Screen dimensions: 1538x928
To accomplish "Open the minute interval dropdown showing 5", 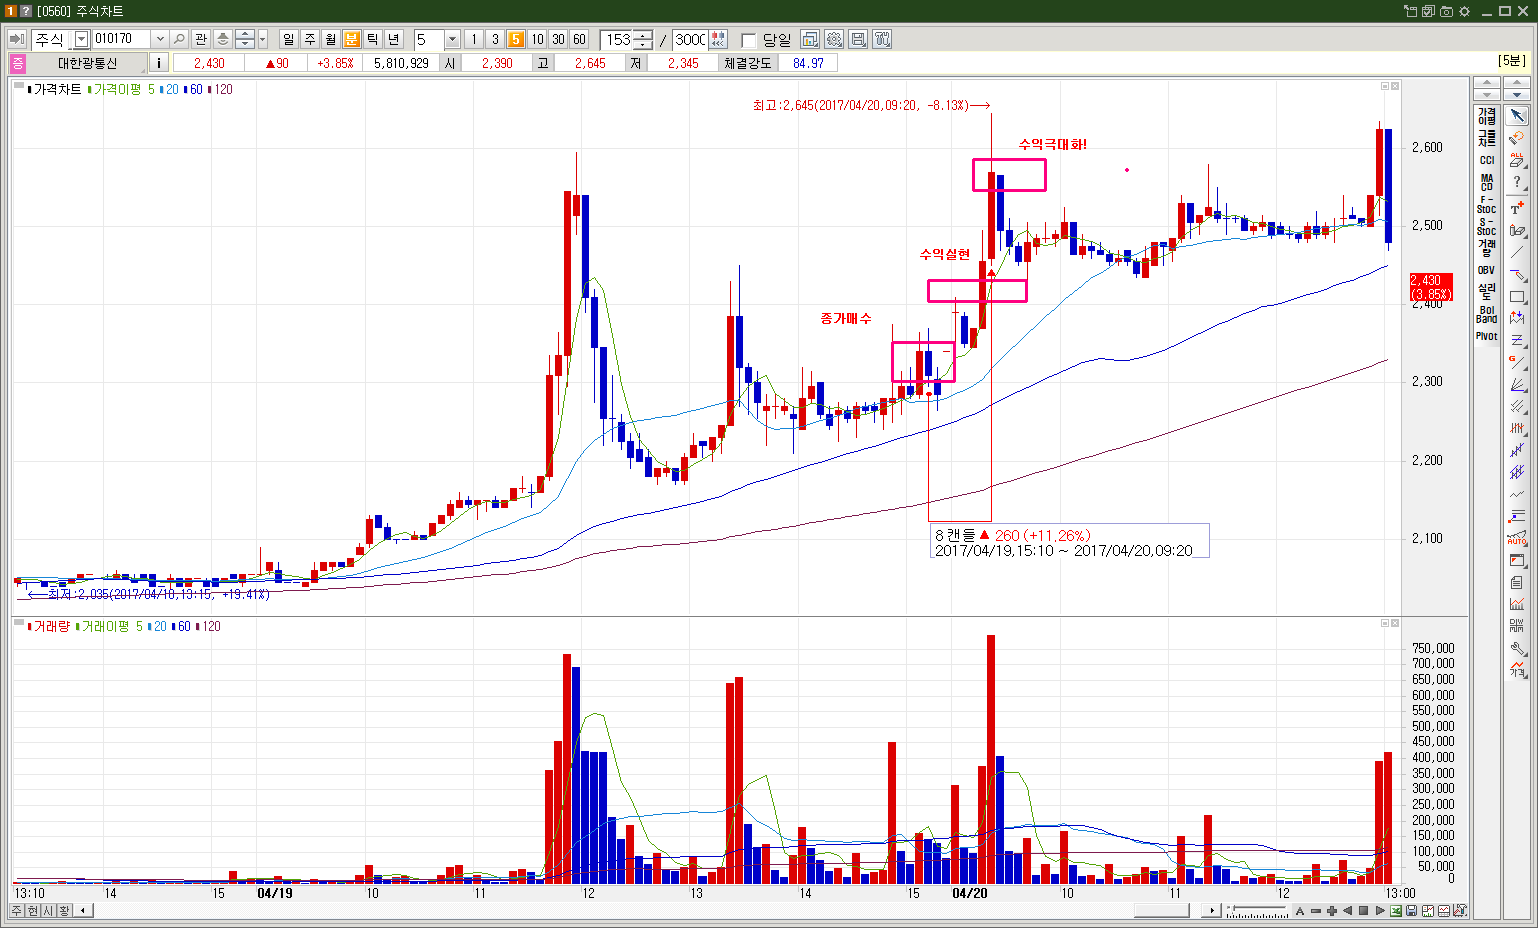I will (x=452, y=39).
